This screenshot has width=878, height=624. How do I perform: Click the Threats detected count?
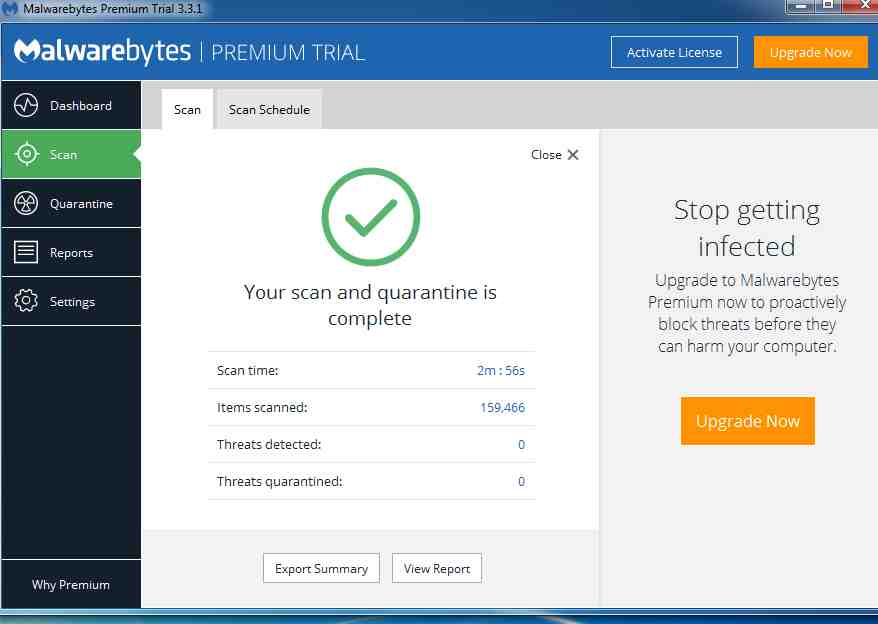coord(521,445)
